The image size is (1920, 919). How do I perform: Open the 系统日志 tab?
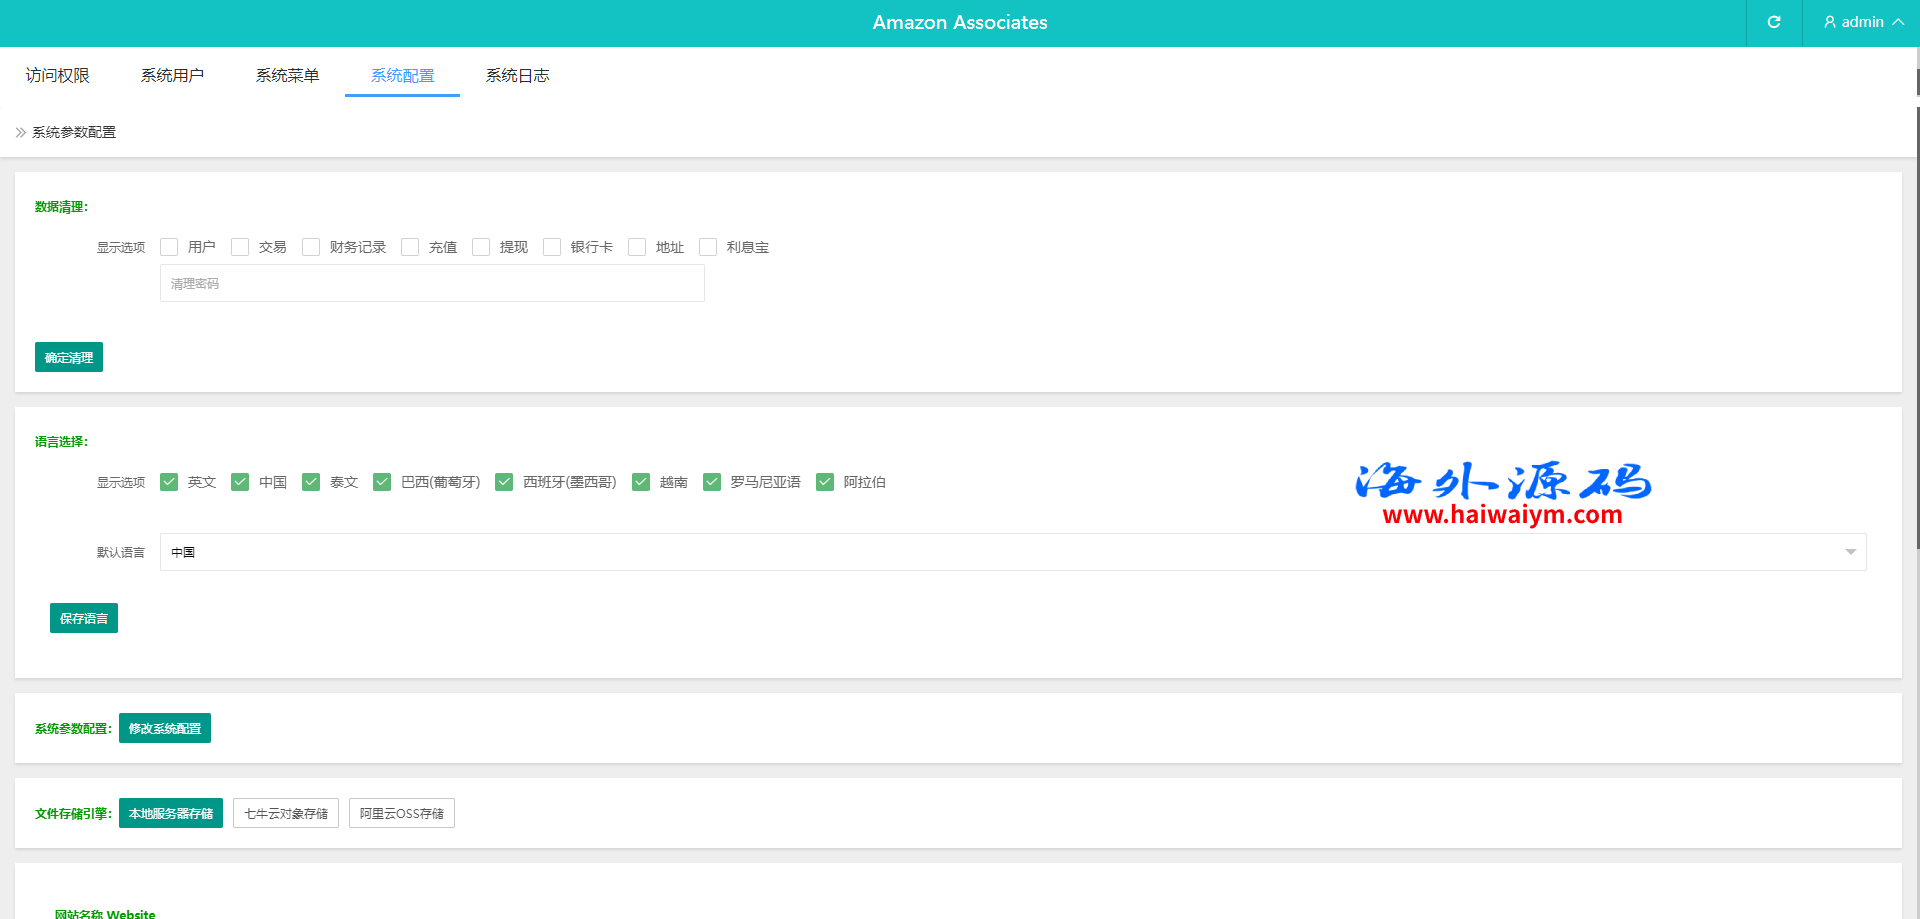pos(517,75)
